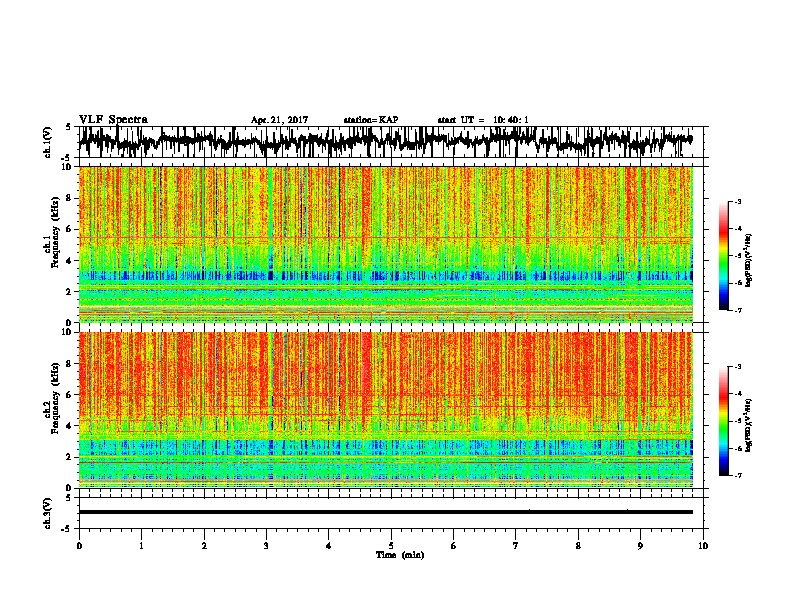The width and height of the screenshot is (792, 612).
Task: Click the time axis tick label '3'
Action: [x=266, y=546]
